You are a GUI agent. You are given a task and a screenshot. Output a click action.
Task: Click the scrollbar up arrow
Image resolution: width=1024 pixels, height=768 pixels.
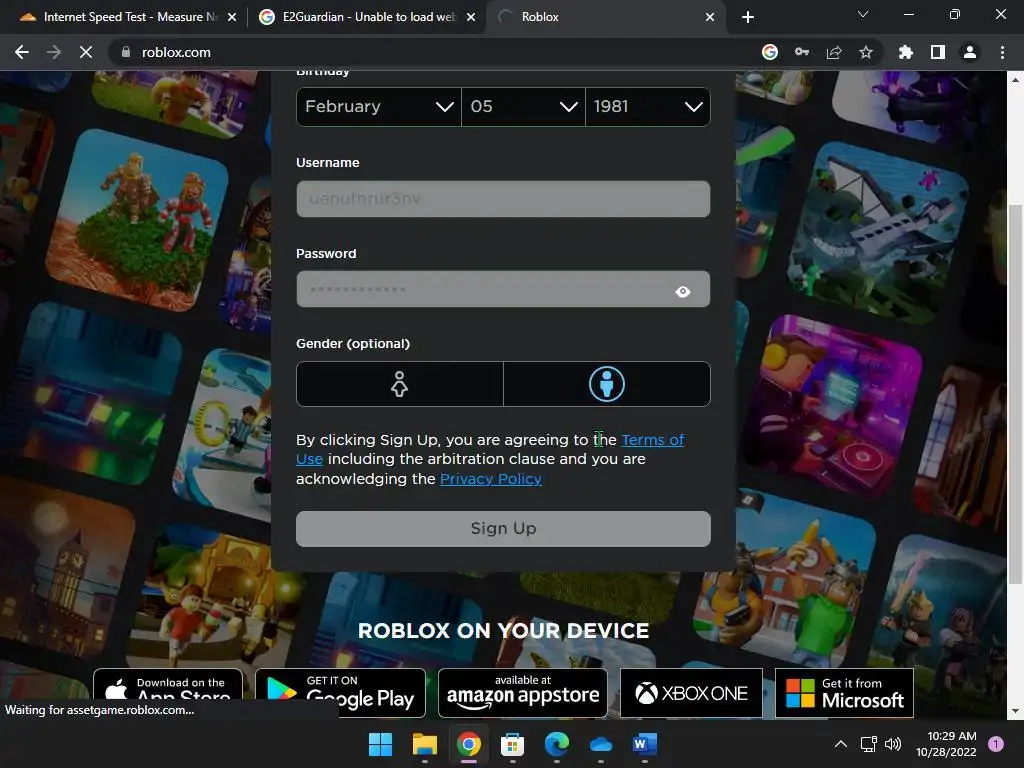pyautogui.click(x=1015, y=79)
